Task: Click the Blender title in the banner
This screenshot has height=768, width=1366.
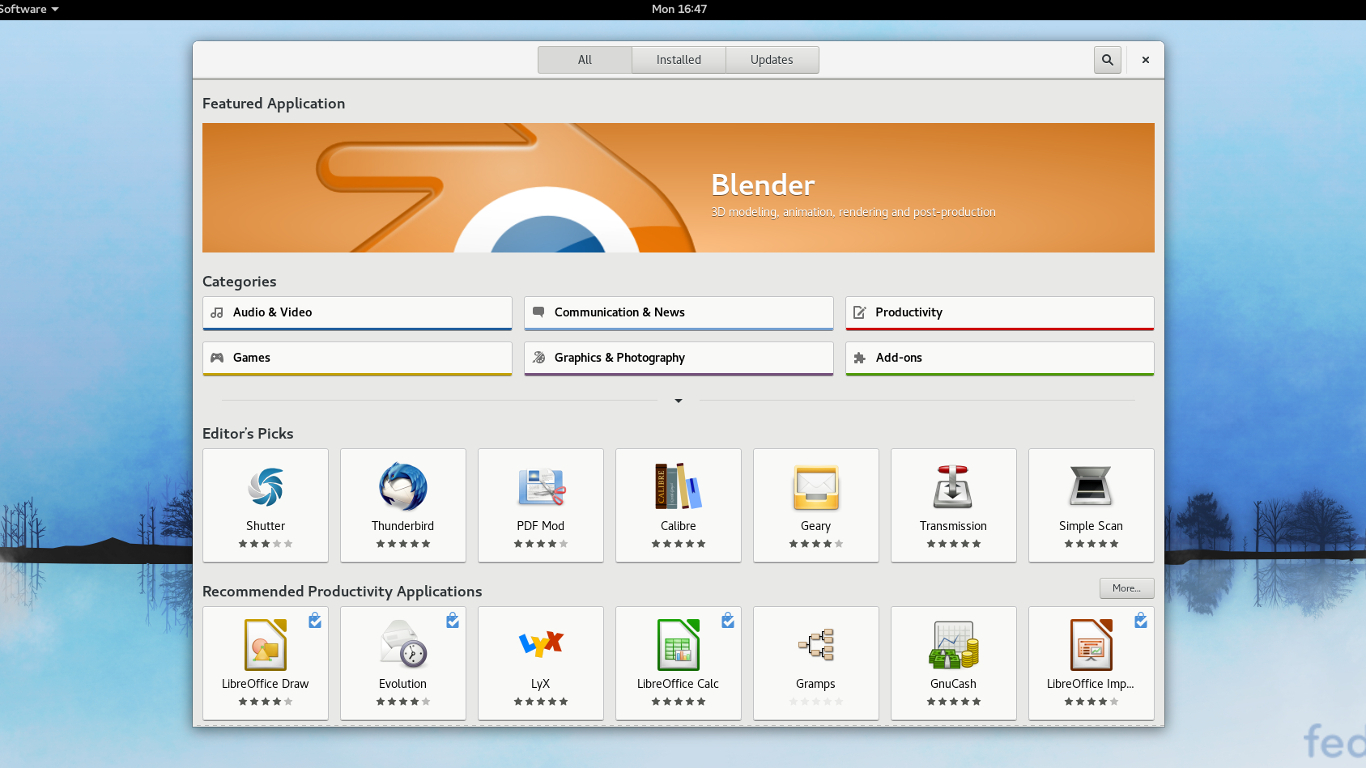Action: pyautogui.click(x=763, y=185)
